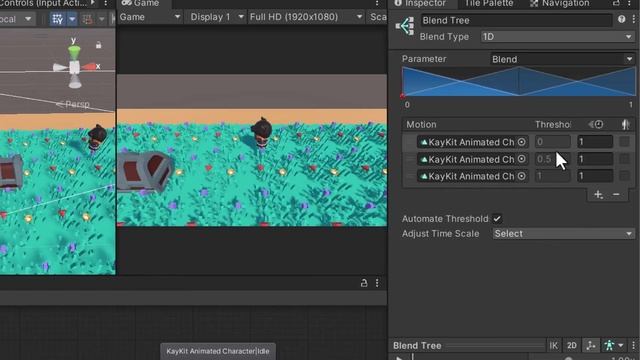
Task: Edit time scale field of threshold 0 row
Action: [595, 142]
